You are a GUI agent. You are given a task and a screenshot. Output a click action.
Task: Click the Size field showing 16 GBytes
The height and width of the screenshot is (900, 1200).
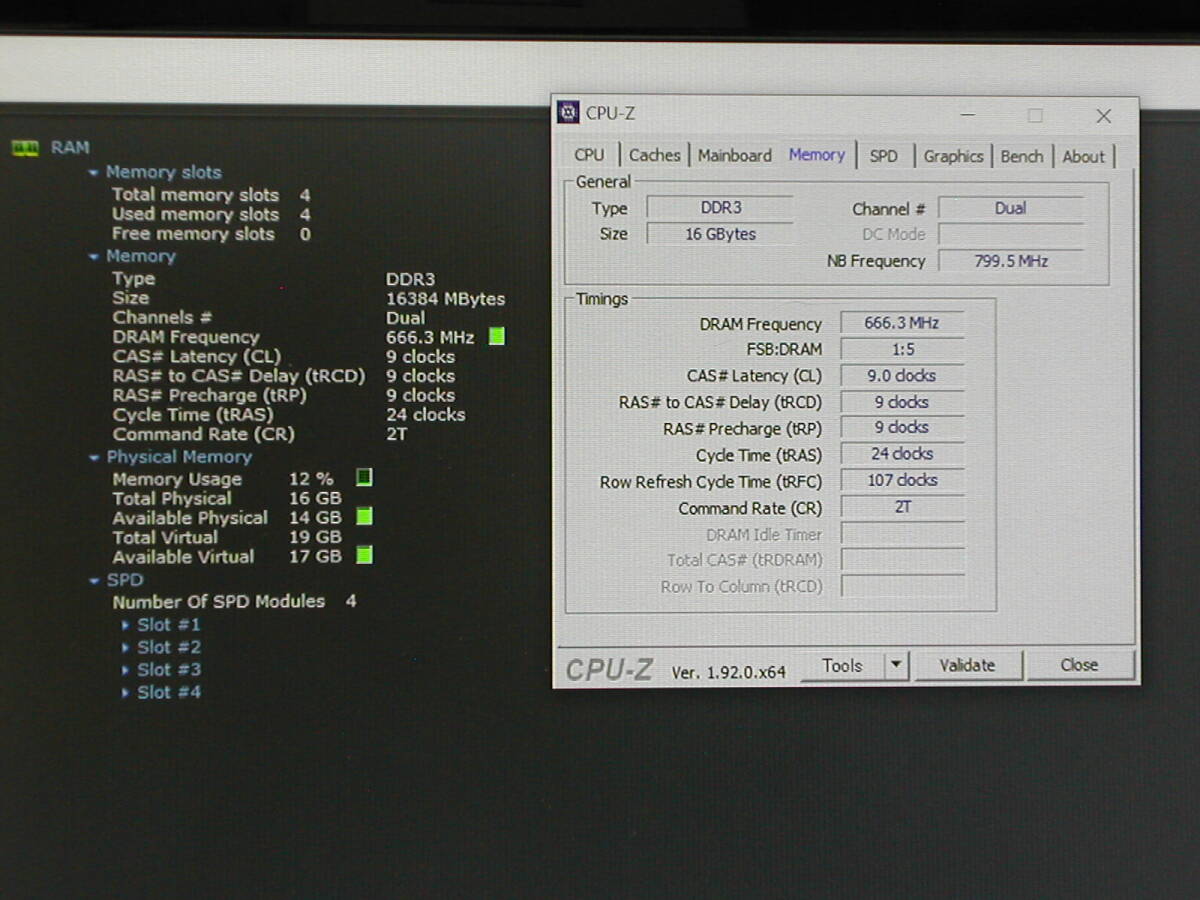tap(720, 234)
